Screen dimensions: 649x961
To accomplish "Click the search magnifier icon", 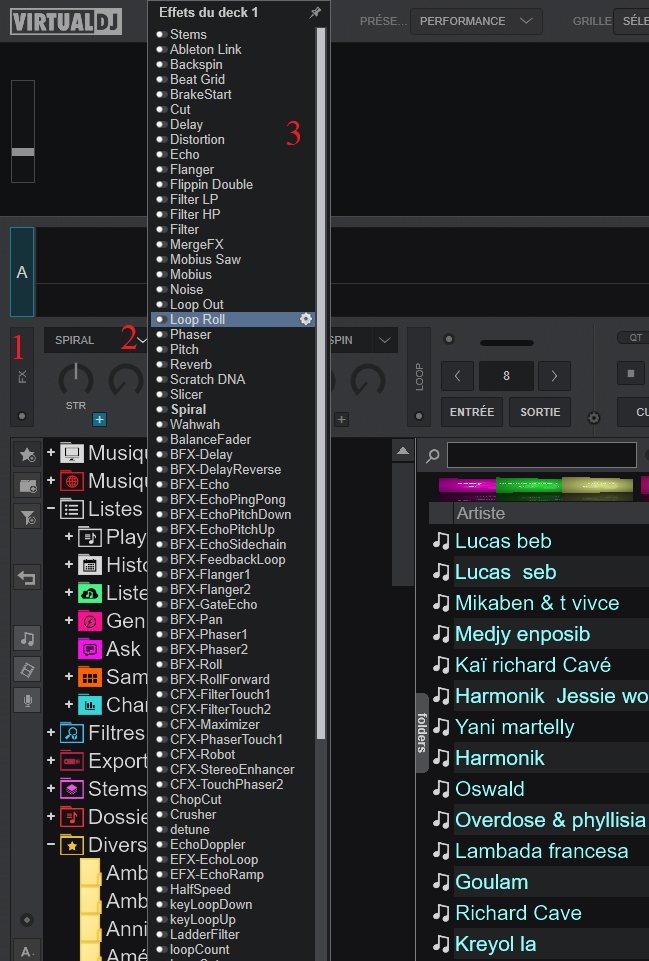I will [433, 455].
